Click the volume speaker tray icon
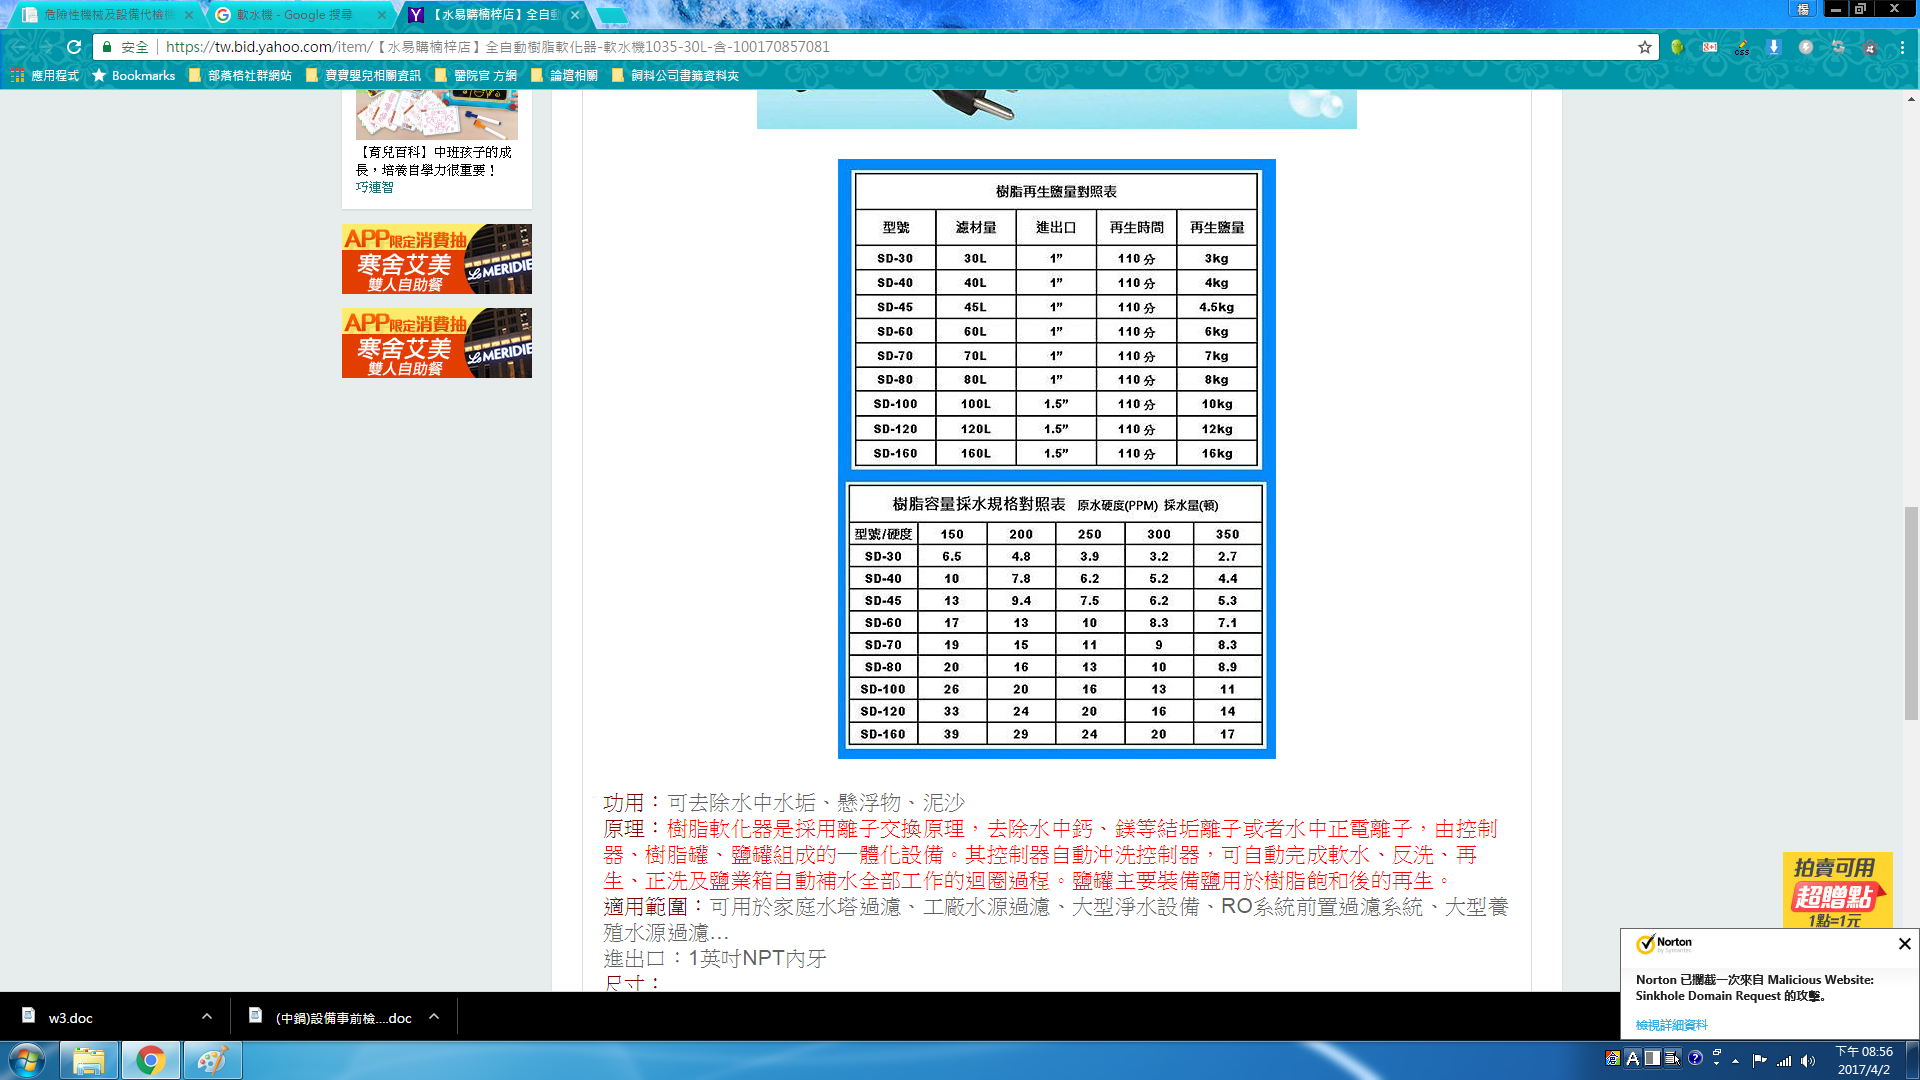The width and height of the screenshot is (1920, 1080). pos(1808,1061)
